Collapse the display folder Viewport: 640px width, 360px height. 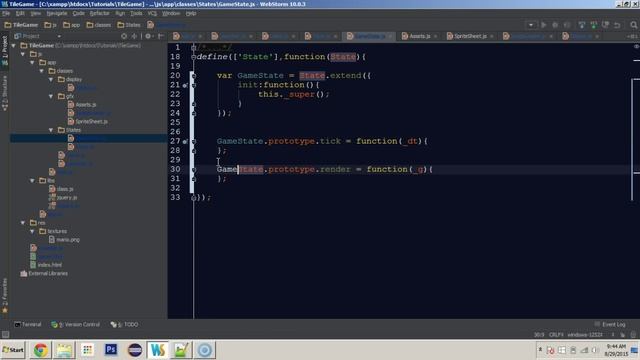click(x=51, y=79)
